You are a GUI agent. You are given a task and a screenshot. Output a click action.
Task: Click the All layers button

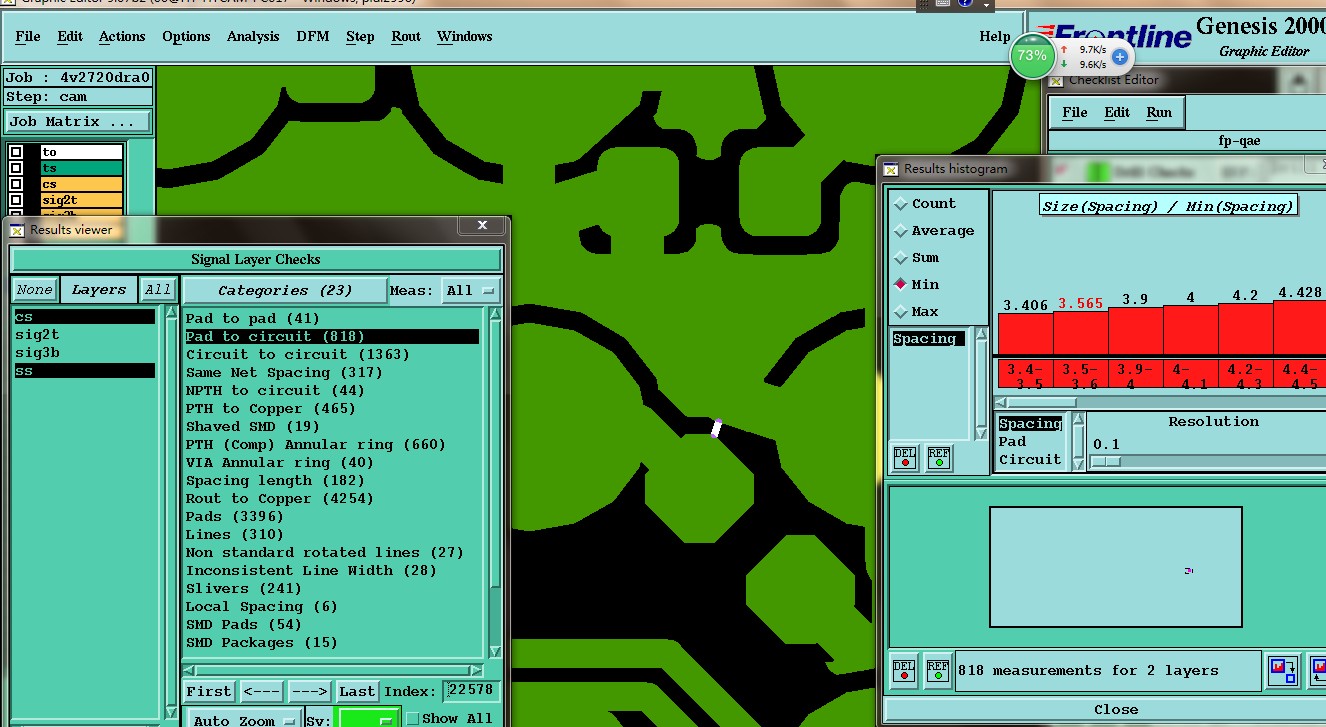click(x=158, y=290)
